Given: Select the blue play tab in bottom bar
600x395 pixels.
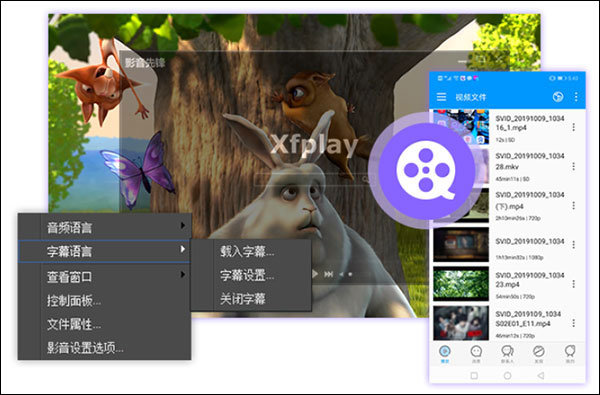Looking at the screenshot, I should pos(444,354).
